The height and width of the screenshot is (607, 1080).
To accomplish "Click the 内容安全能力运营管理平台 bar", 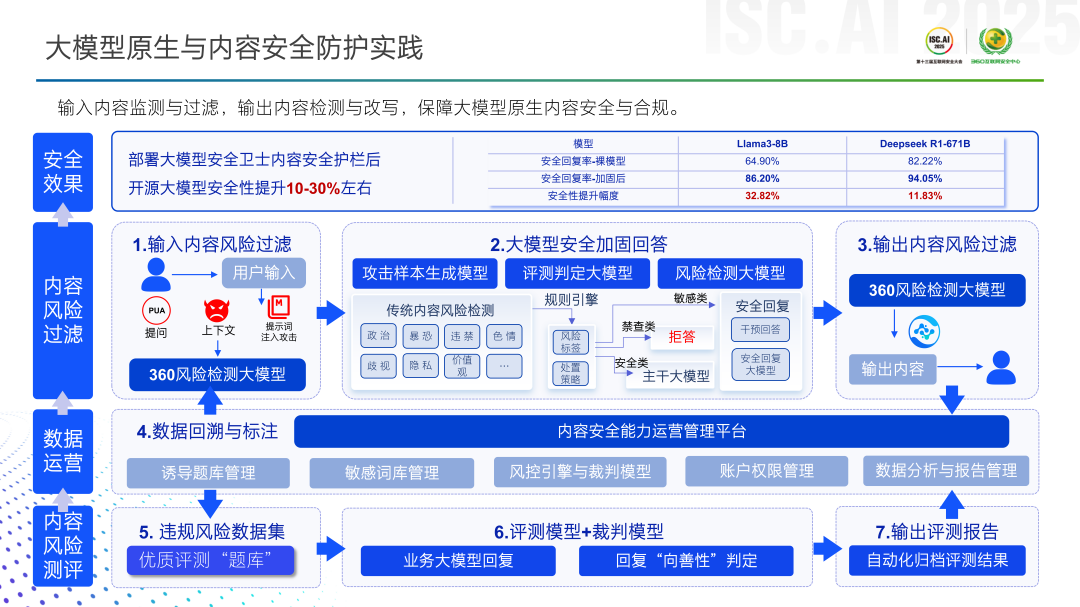I will pos(652,431).
